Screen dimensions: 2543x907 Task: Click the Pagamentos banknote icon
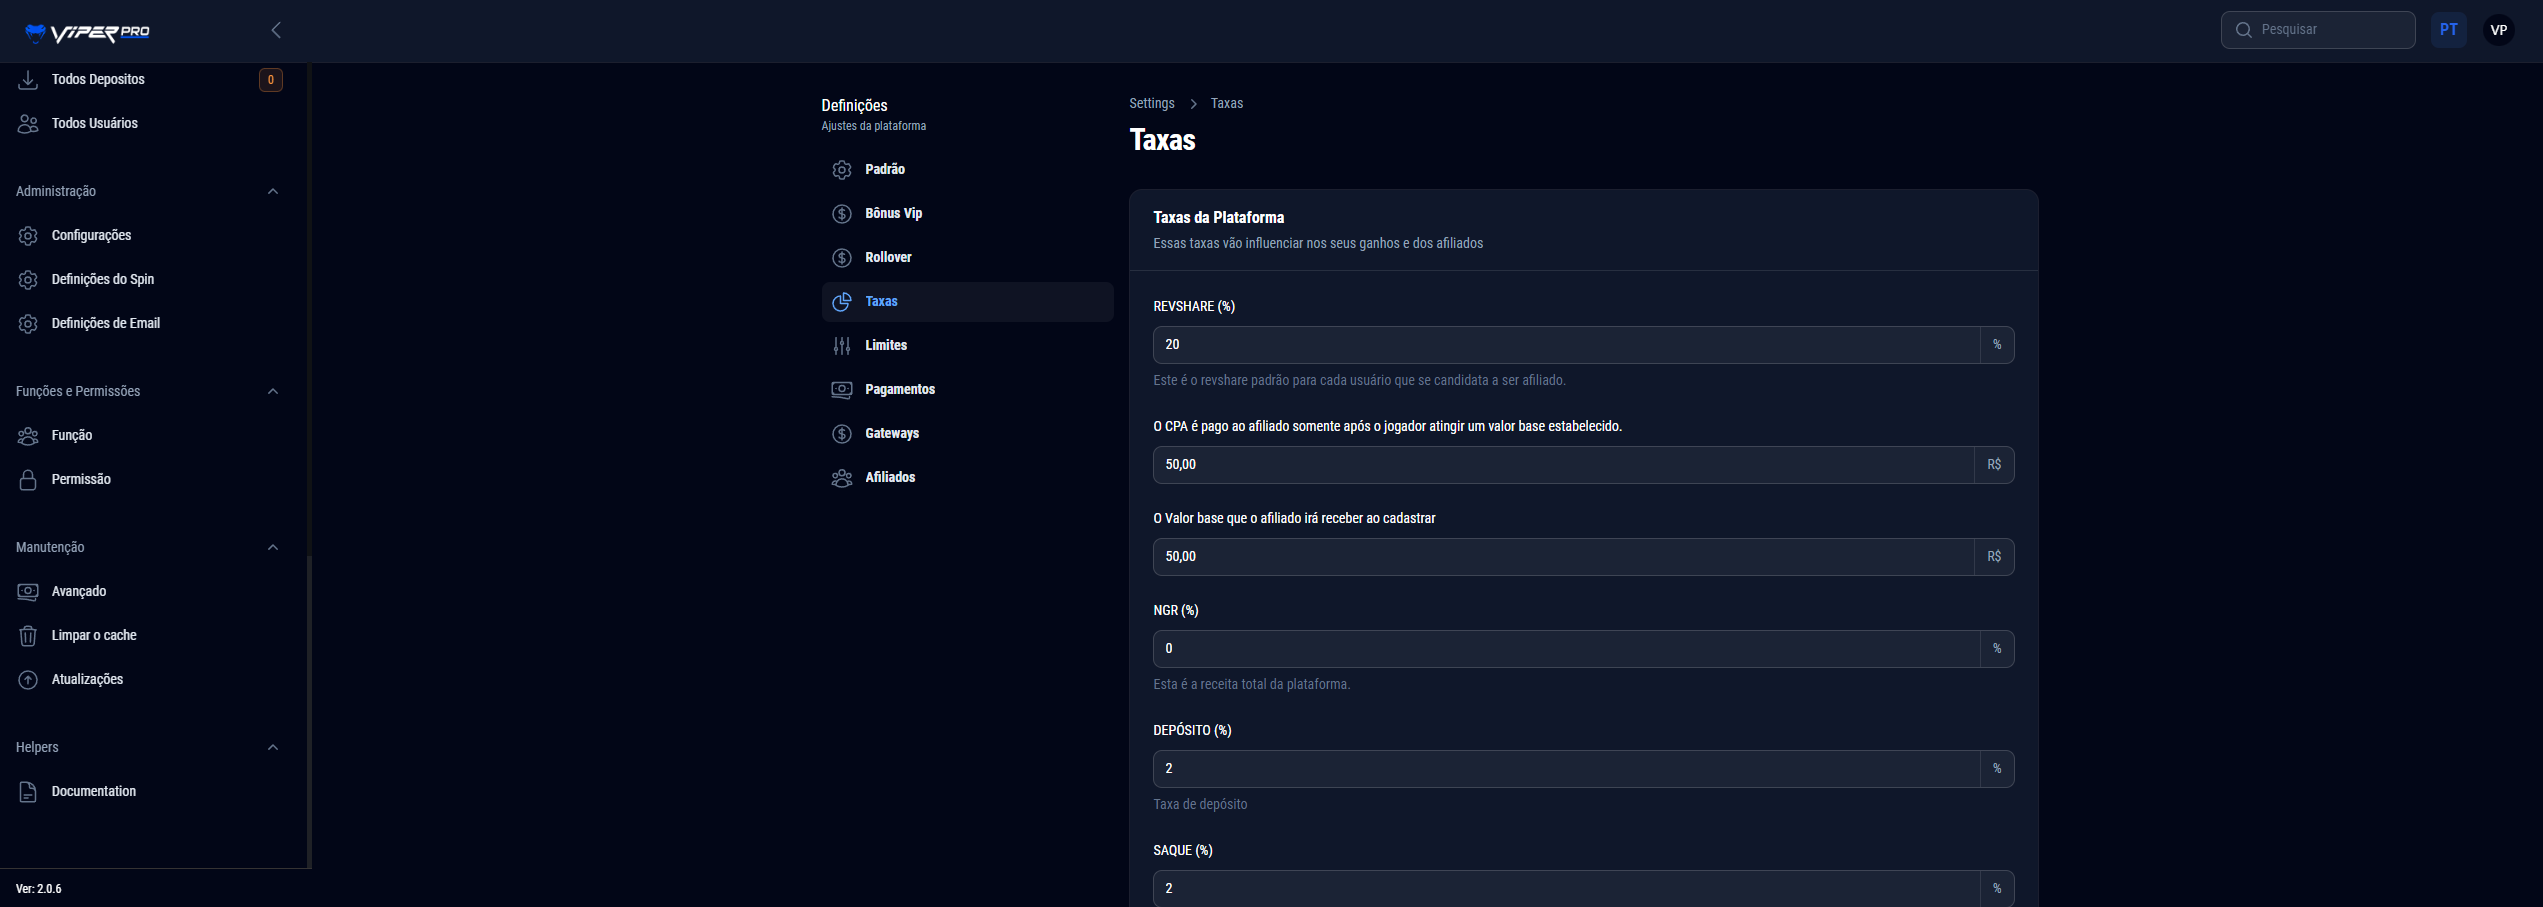pyautogui.click(x=842, y=390)
